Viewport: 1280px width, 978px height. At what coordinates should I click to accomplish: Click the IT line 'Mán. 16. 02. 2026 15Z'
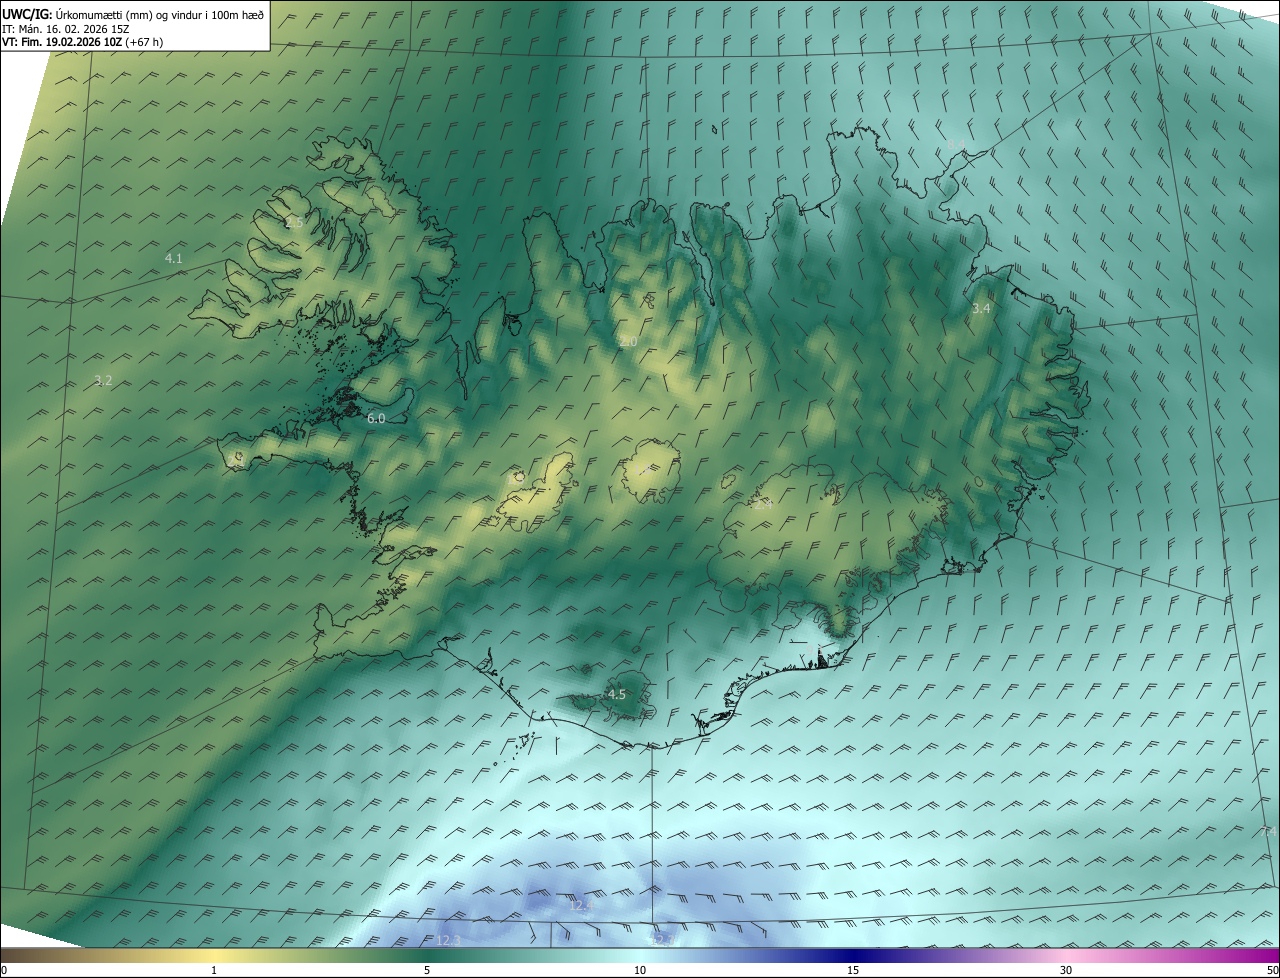[72, 28]
